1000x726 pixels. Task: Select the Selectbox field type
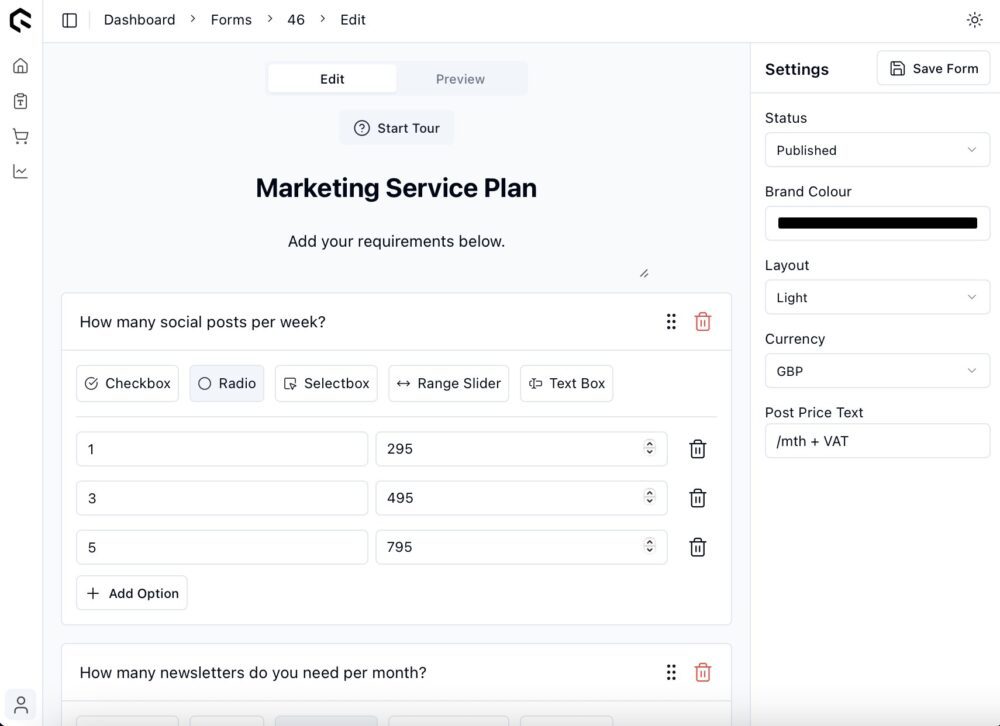327,383
